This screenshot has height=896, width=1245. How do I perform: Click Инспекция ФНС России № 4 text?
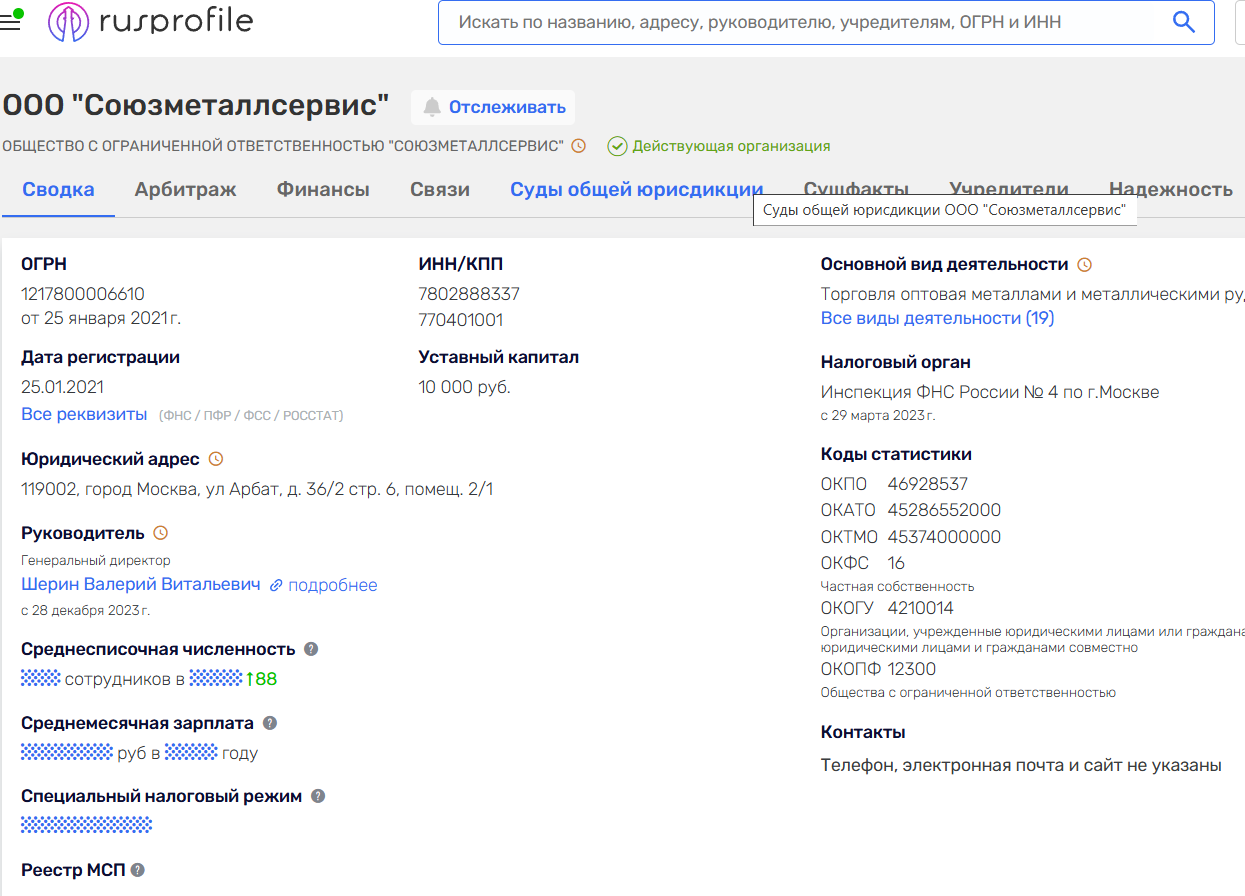tap(990, 392)
